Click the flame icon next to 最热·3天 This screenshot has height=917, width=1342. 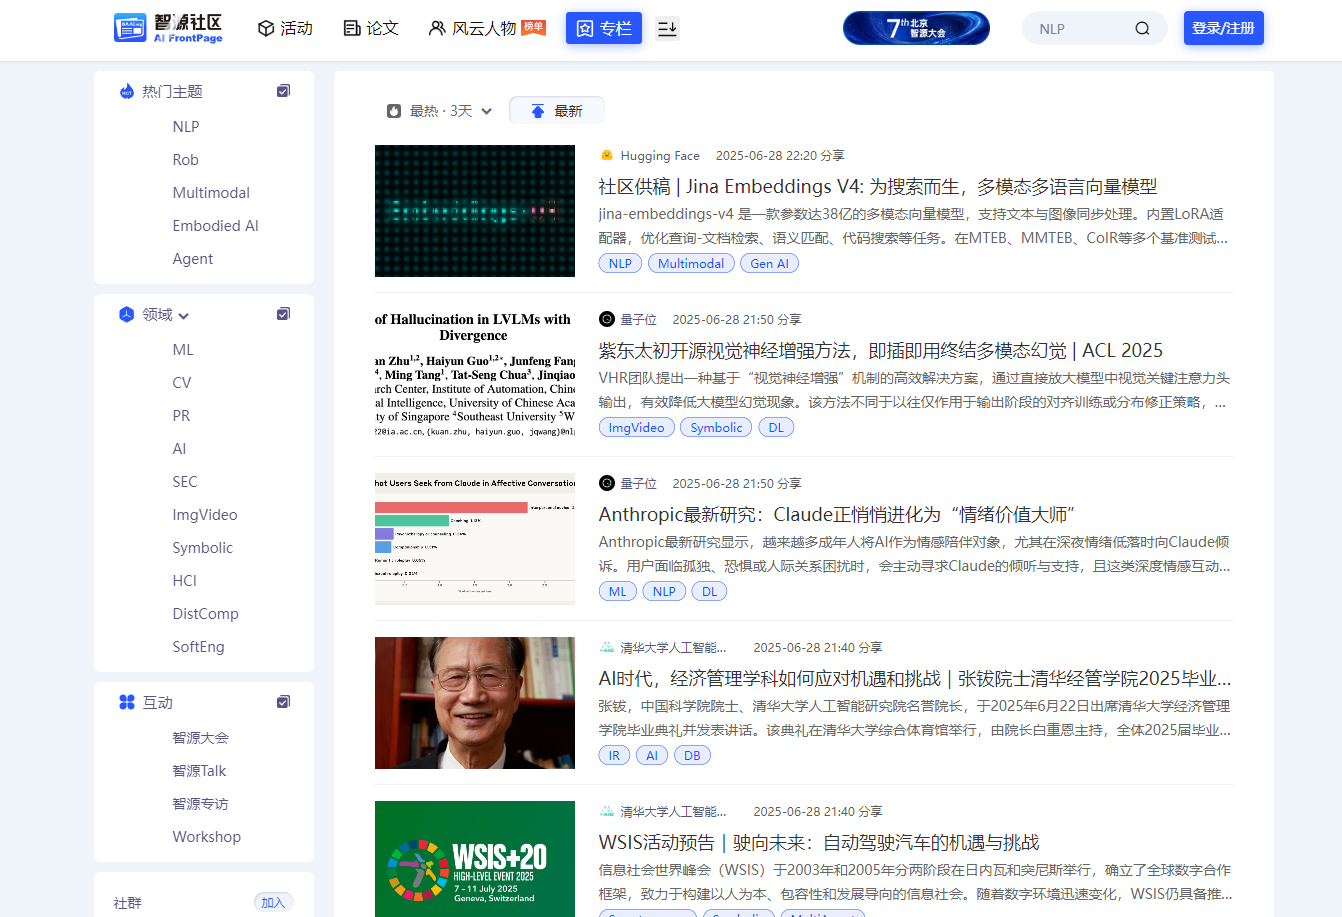pyautogui.click(x=394, y=110)
